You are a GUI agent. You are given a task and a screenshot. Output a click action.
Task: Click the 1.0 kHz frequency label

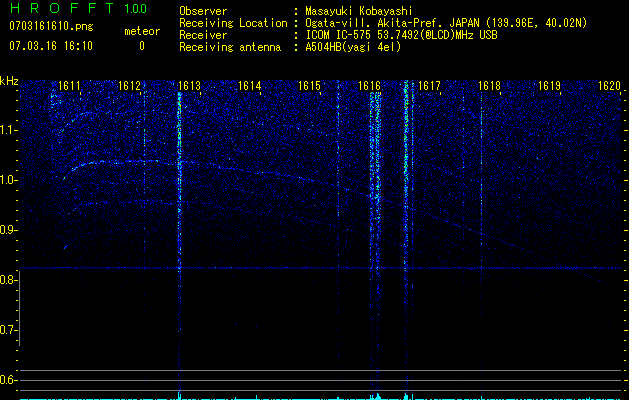point(8,180)
